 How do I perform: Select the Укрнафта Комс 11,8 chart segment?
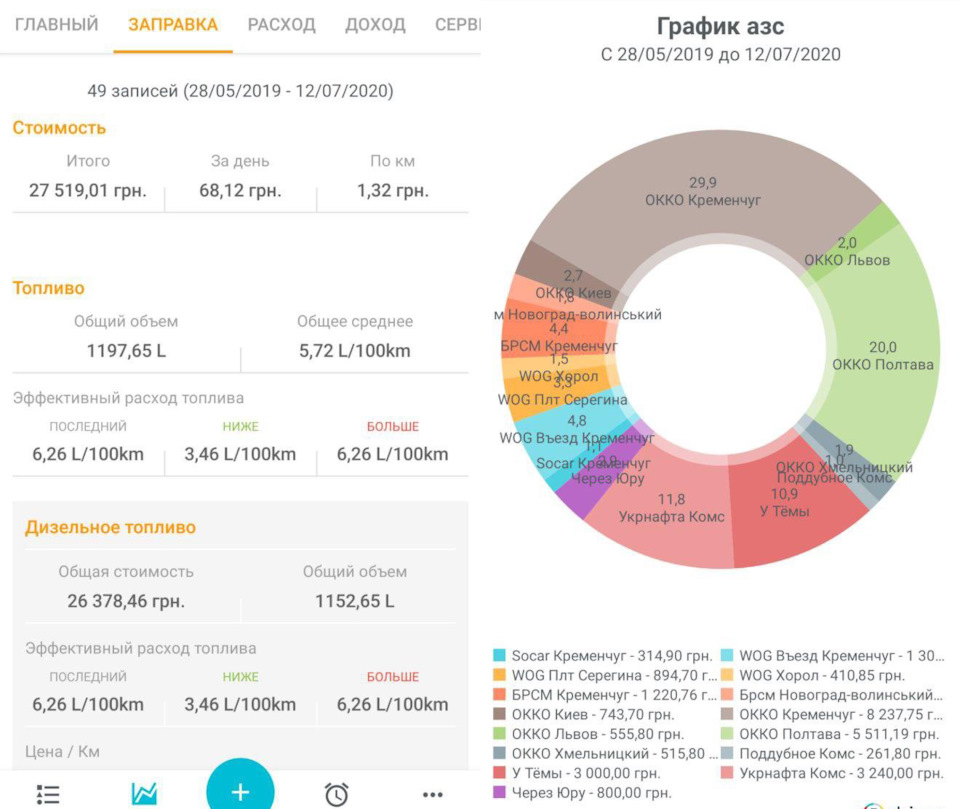click(x=672, y=508)
